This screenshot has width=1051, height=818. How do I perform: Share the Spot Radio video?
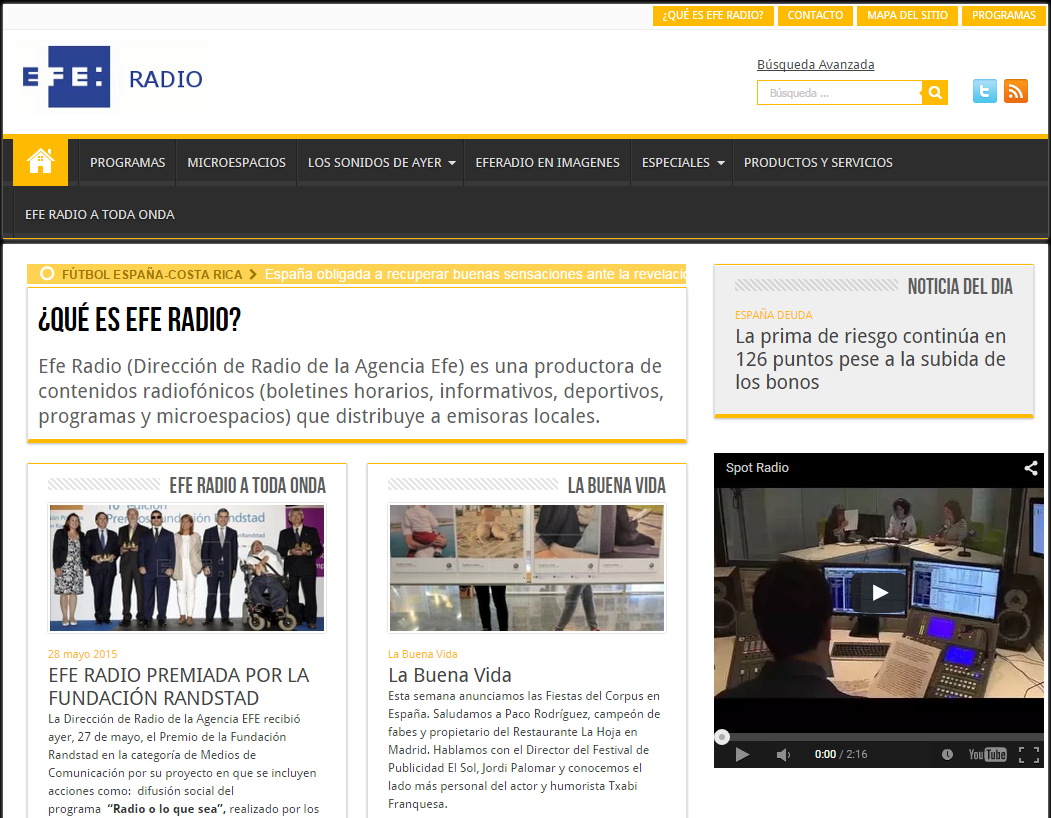tap(1031, 468)
